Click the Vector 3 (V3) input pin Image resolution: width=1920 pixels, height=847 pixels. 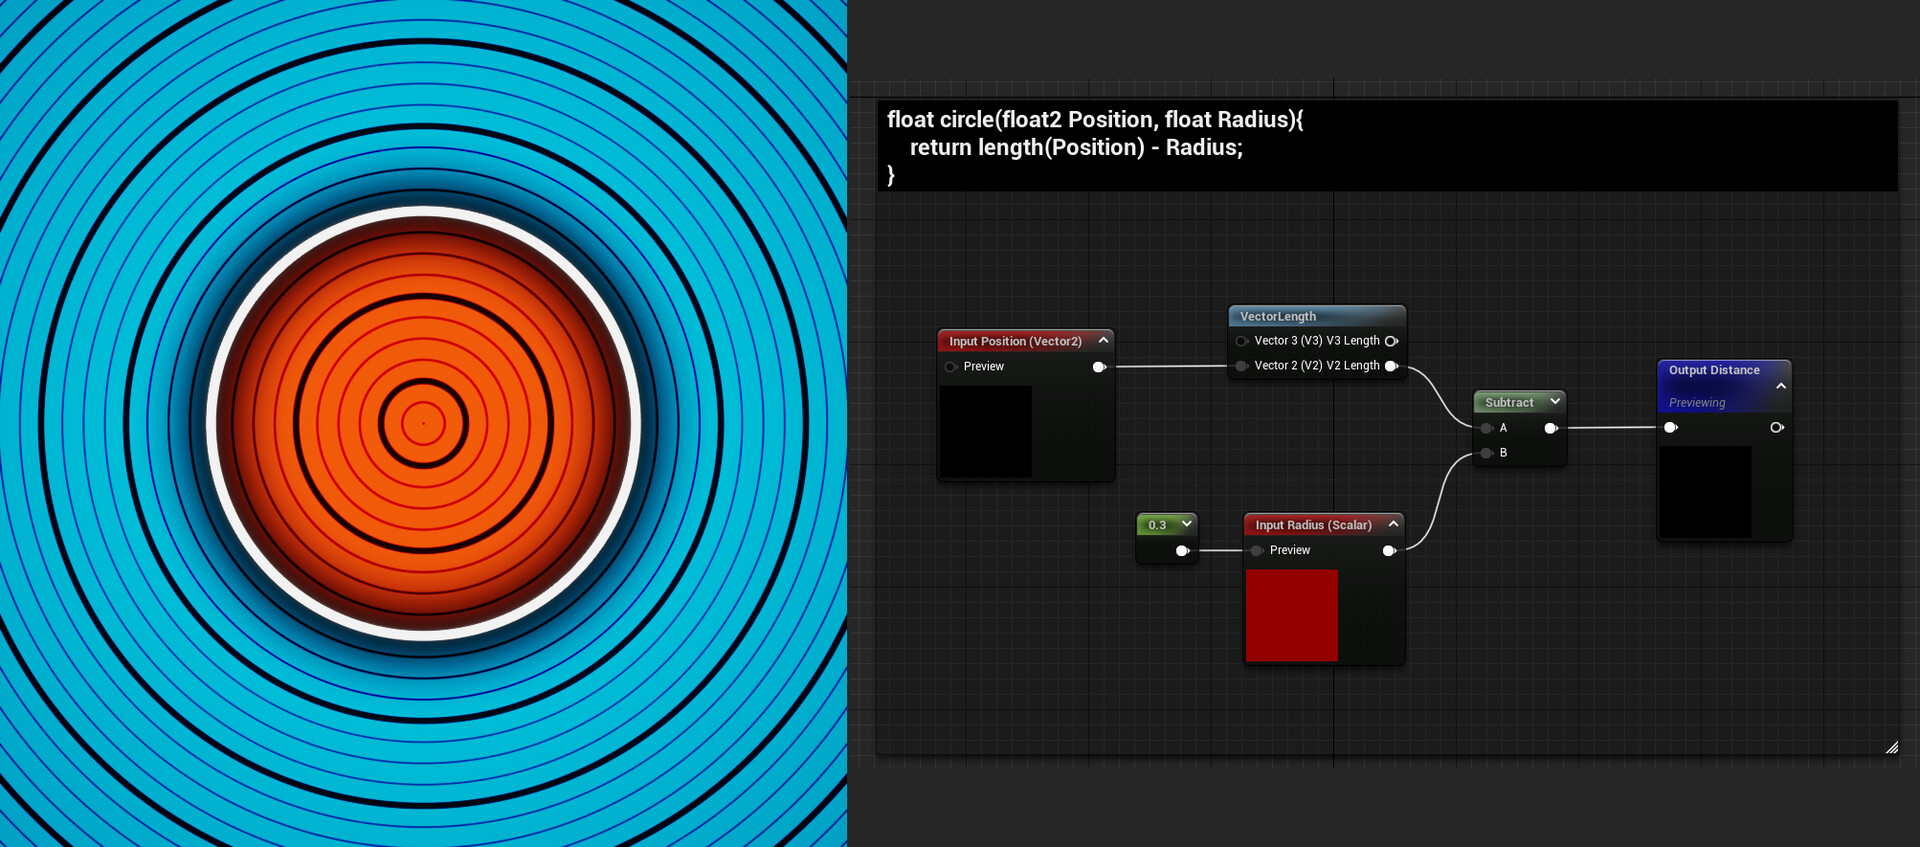pos(1241,341)
